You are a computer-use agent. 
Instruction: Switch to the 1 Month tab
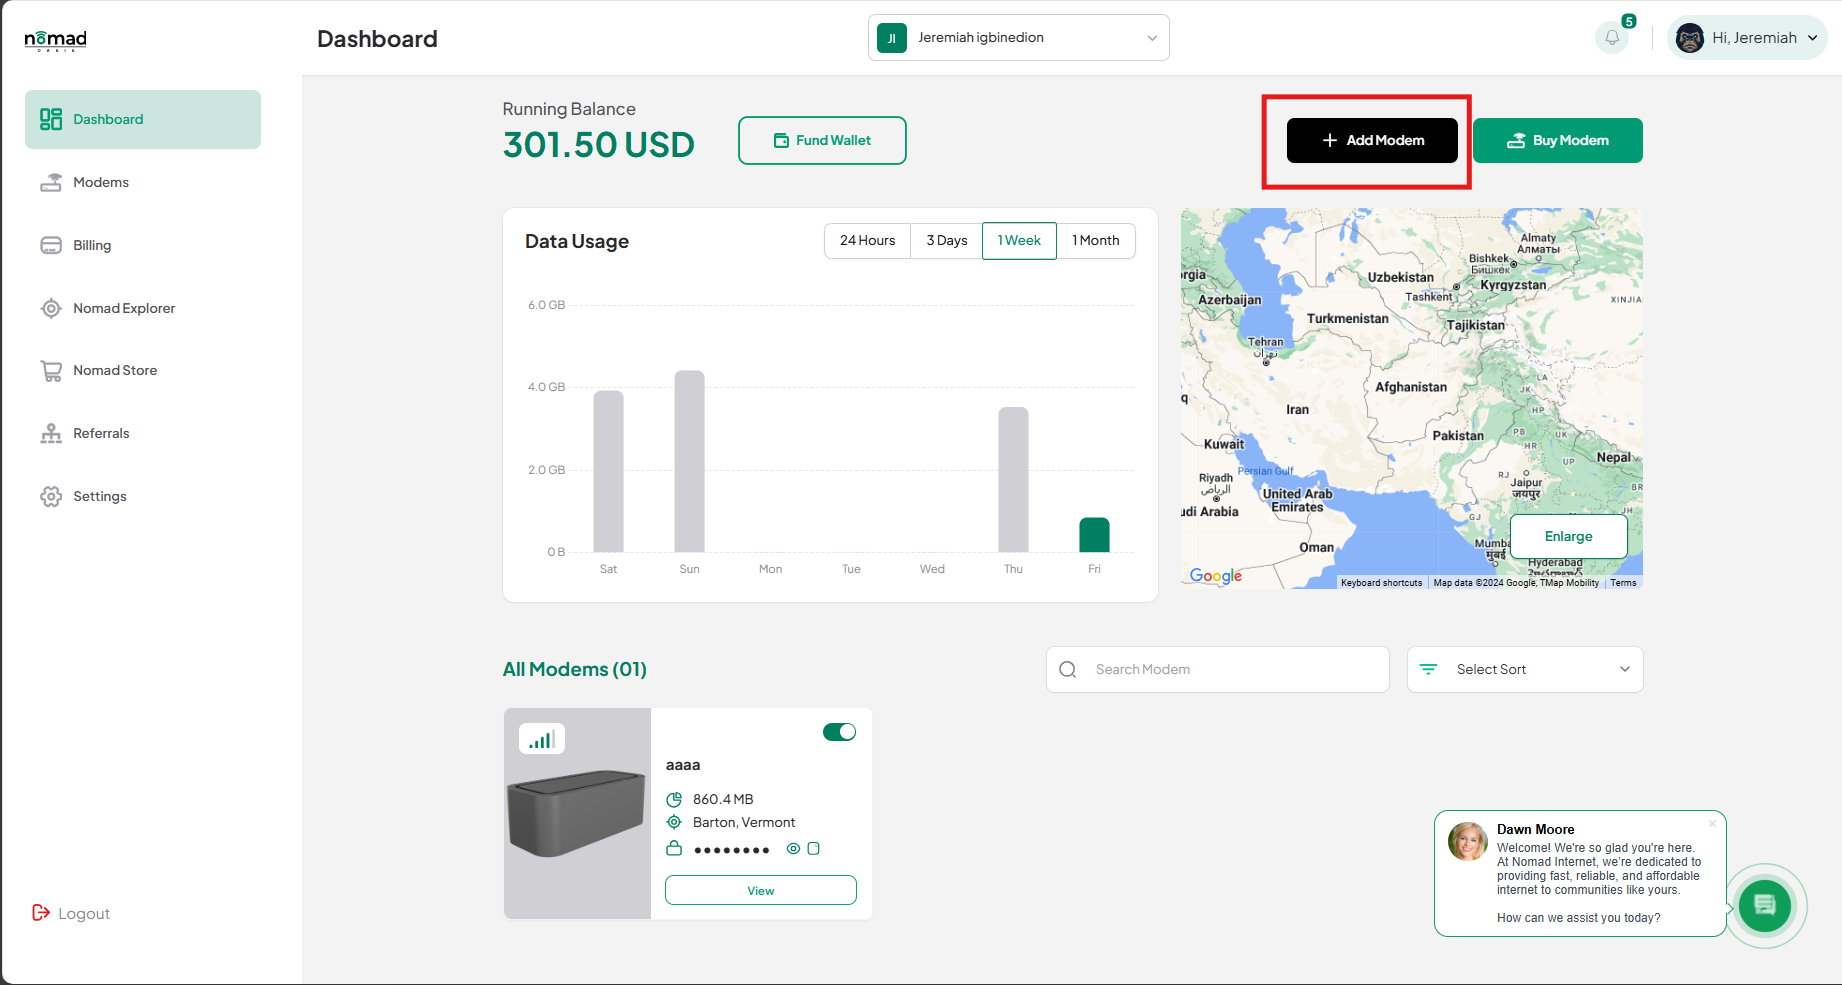1096,241
